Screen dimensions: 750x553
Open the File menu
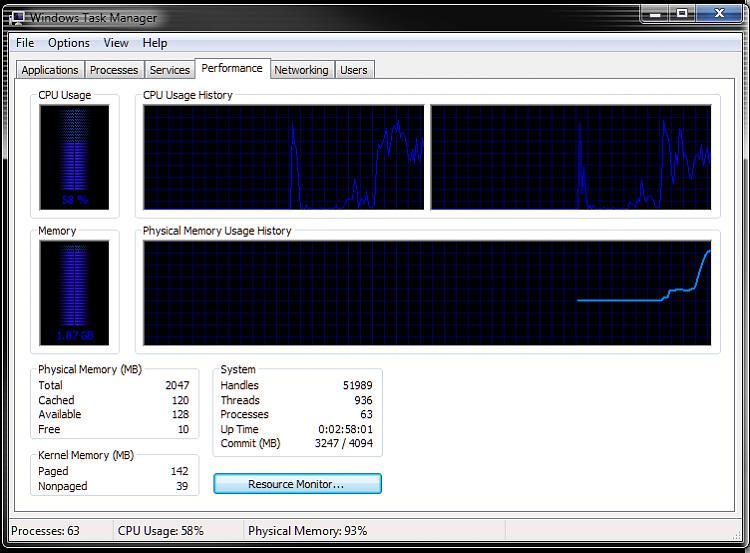[25, 43]
